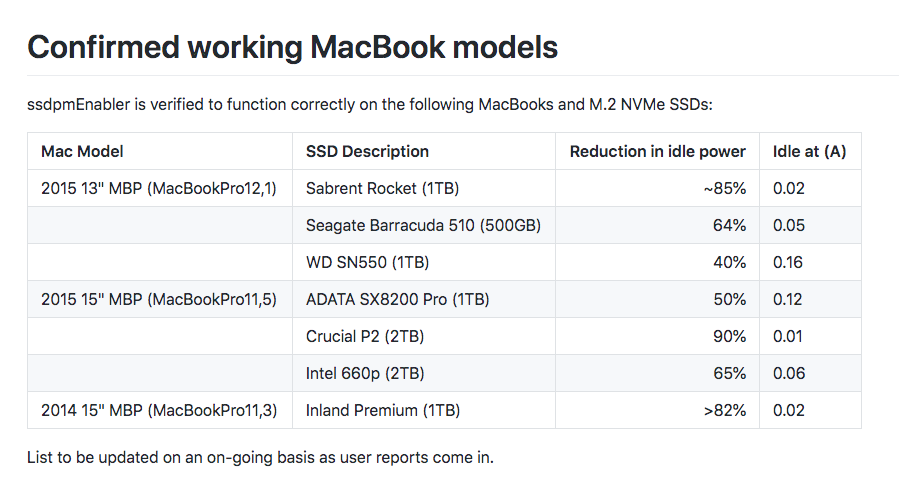The height and width of the screenshot is (500, 899).
Task: Click the "Confirmed working MacBook models" heading
Action: (x=292, y=47)
